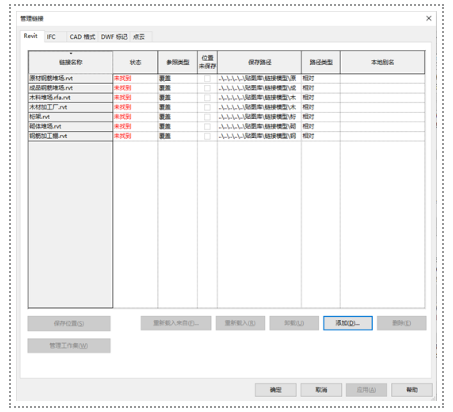Viewport: 453px width, 412px height.
Task: Click the 状态 column header
Action: (x=135, y=62)
